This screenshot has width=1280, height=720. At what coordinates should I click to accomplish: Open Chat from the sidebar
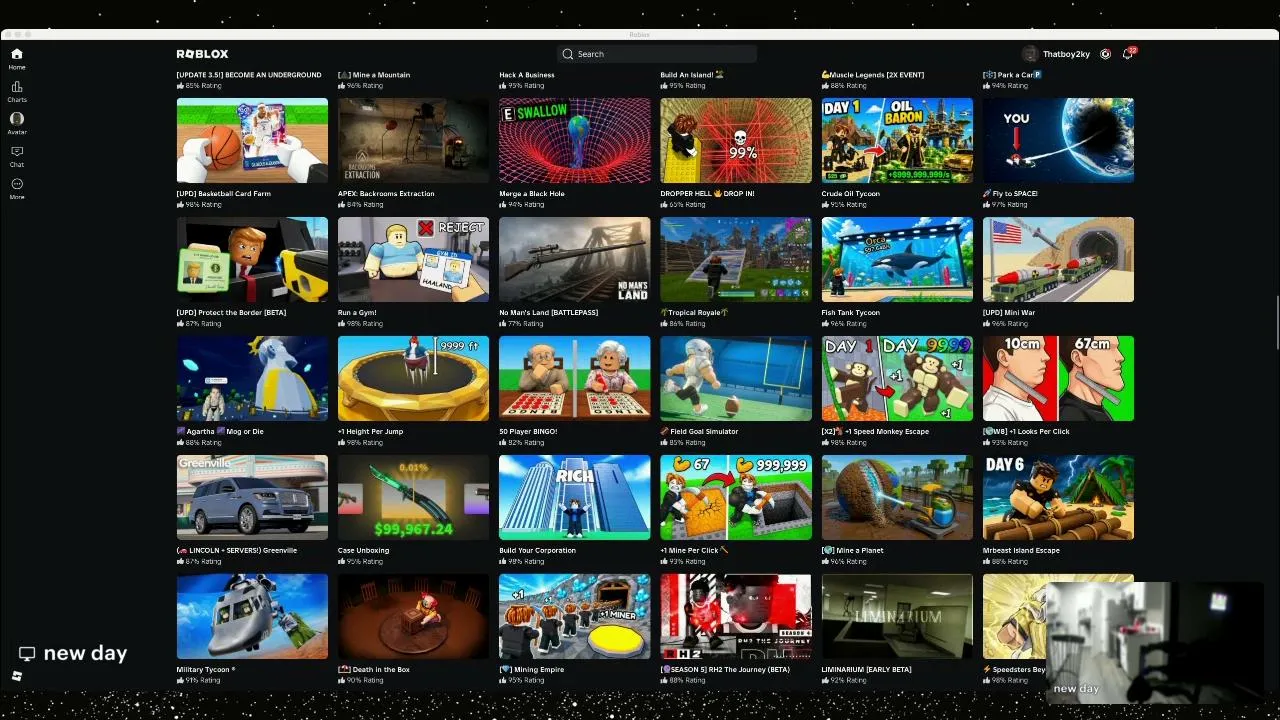click(x=17, y=156)
